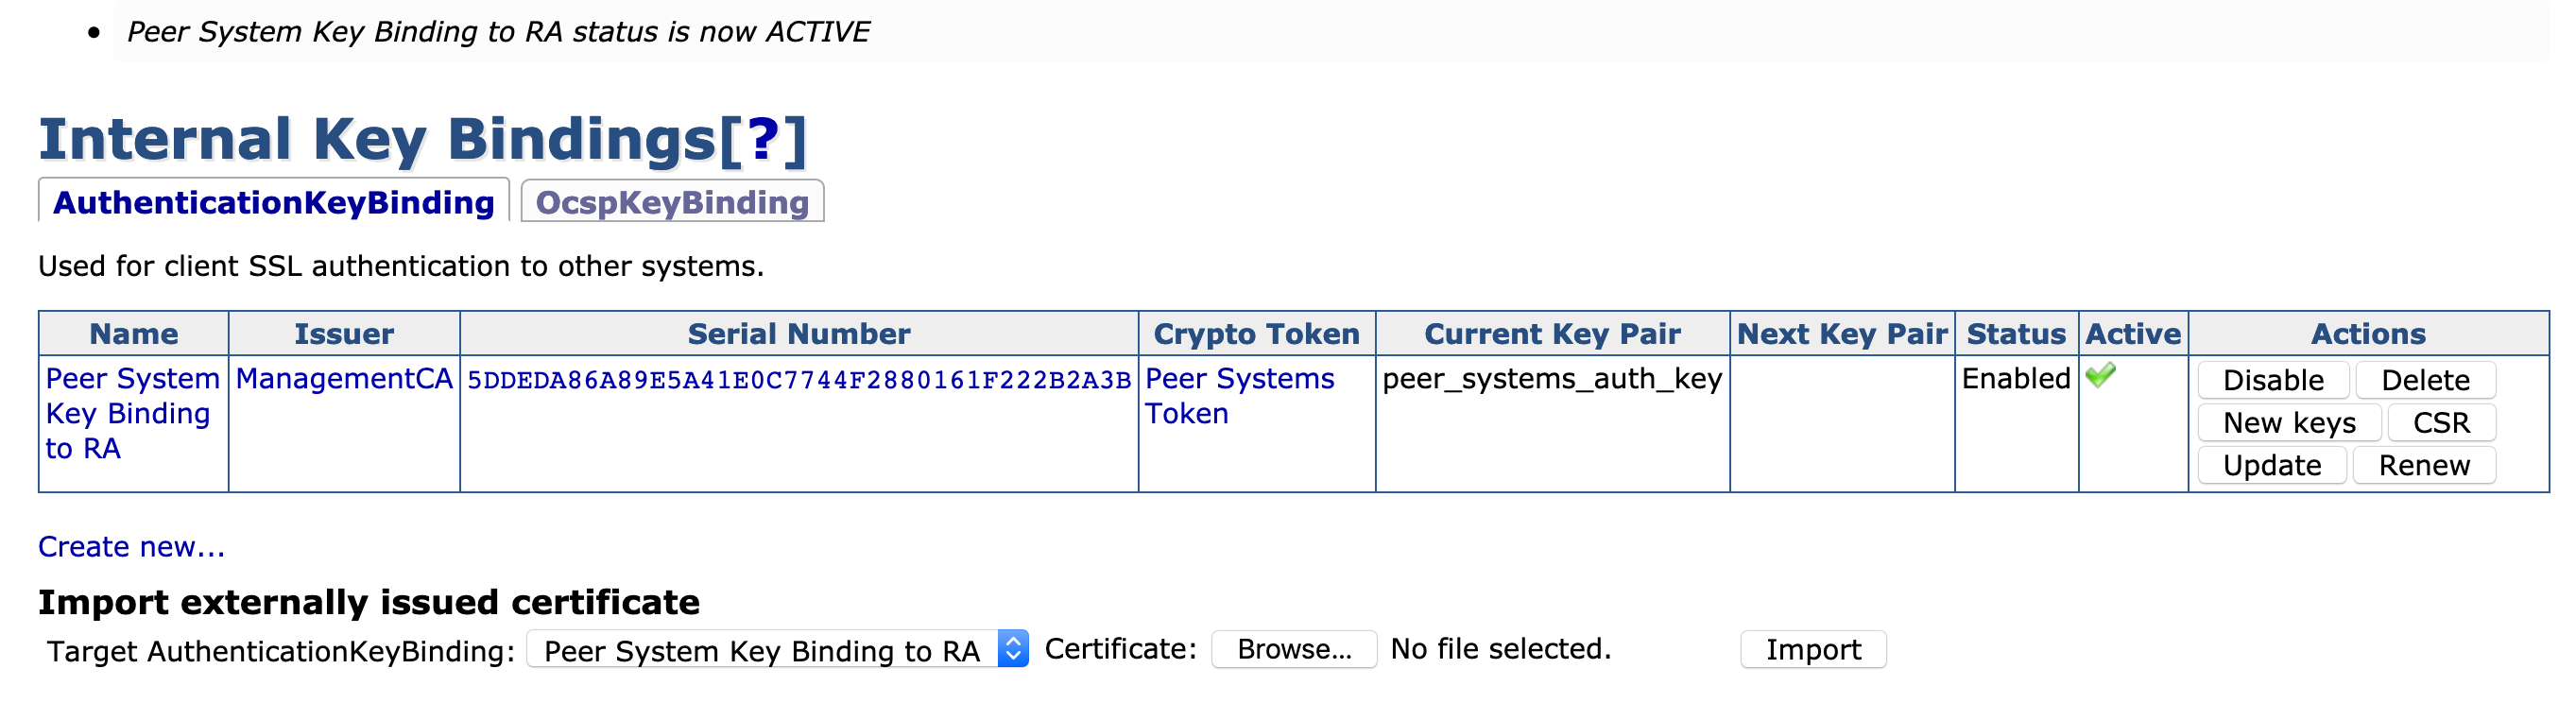Open the ManagementCA issuer link
The width and height of the screenshot is (2576, 720).
pos(344,379)
